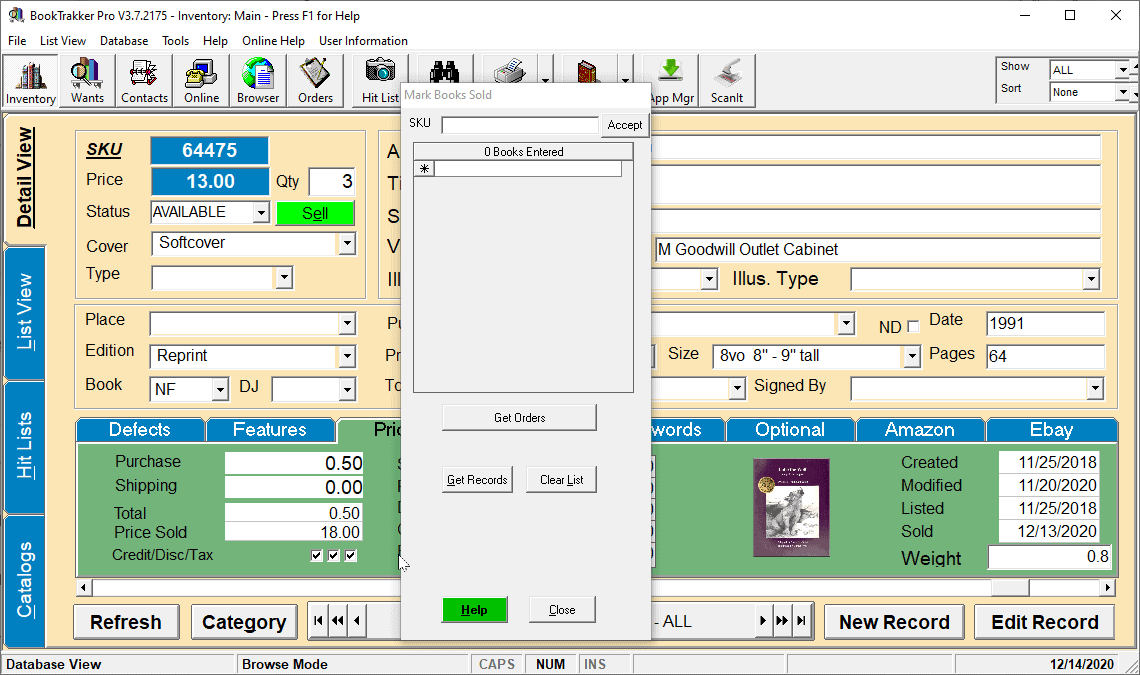This screenshot has height=675, width=1140.
Task: Open the Wants toolbar icon
Action: [x=87, y=81]
